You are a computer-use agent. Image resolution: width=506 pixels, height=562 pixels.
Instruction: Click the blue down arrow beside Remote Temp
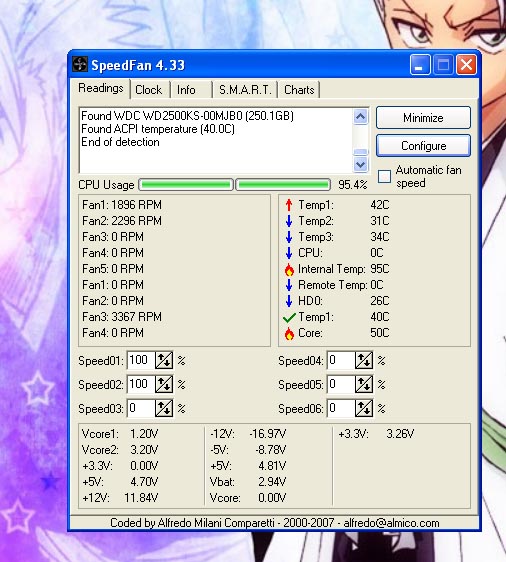(x=289, y=285)
